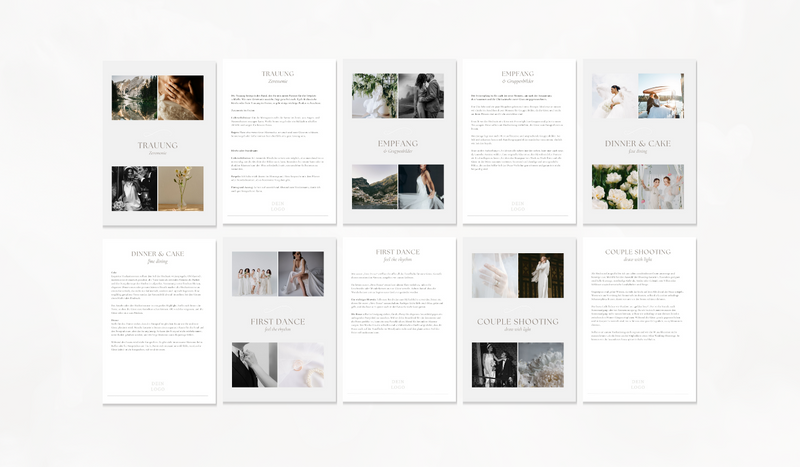Image resolution: width=800 pixels, height=467 pixels.
Task: Click the black-and-white couple photo, Couple Shooting cover
Action: (x=494, y=365)
